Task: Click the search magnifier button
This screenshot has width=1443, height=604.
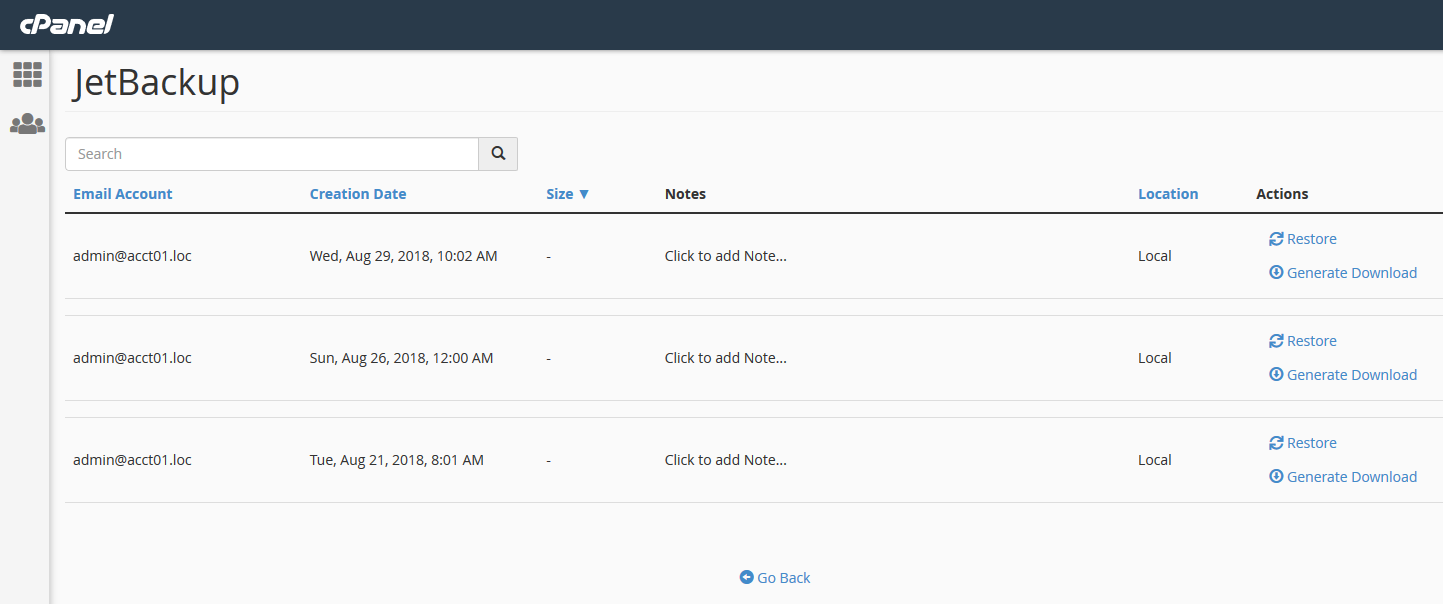Action: tap(498, 154)
